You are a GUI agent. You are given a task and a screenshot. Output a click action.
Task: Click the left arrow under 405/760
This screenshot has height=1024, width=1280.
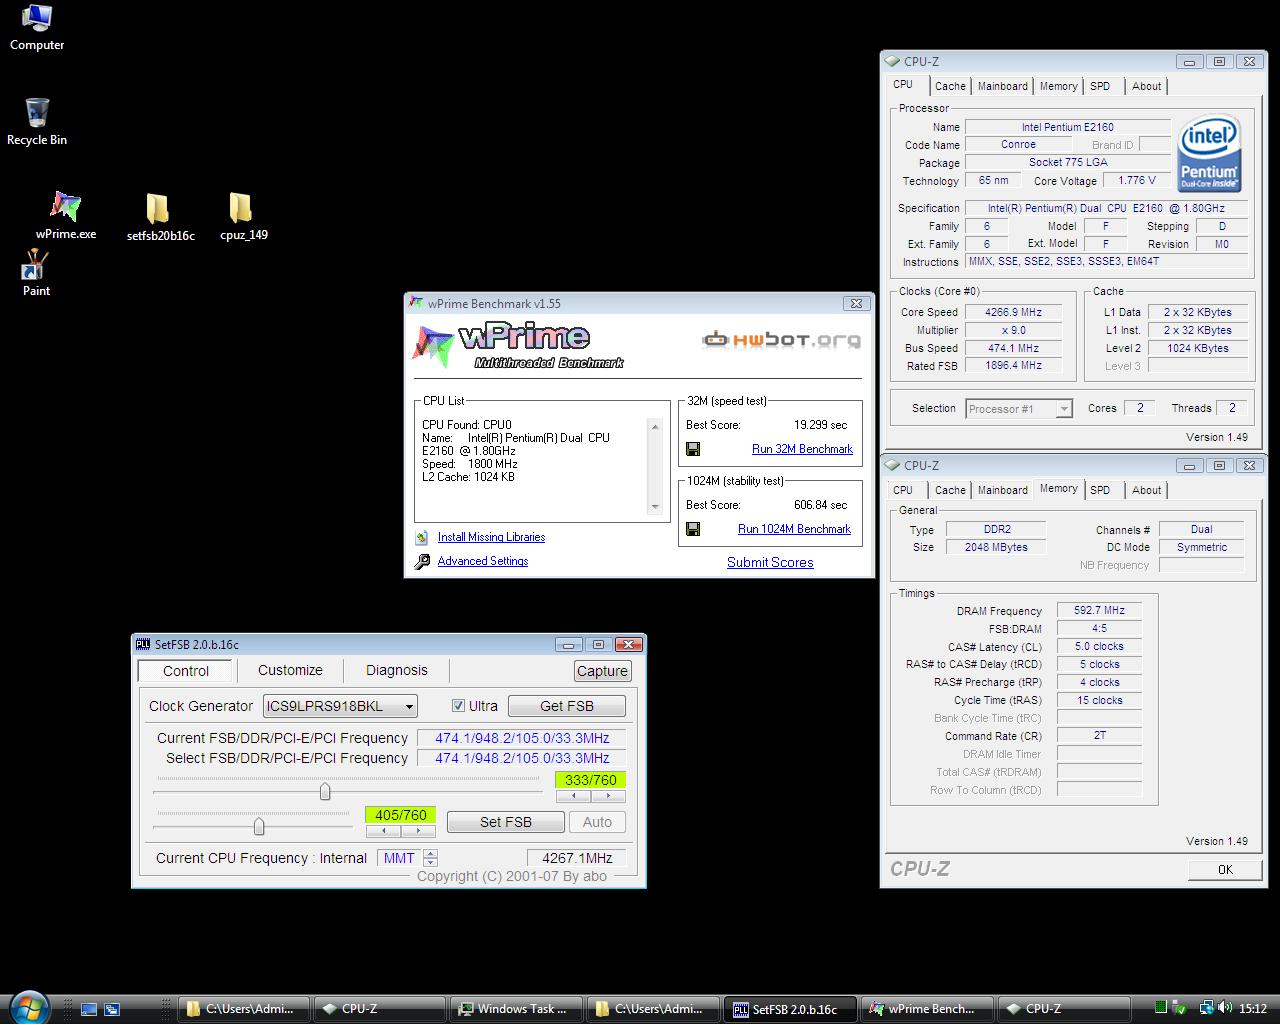[383, 831]
